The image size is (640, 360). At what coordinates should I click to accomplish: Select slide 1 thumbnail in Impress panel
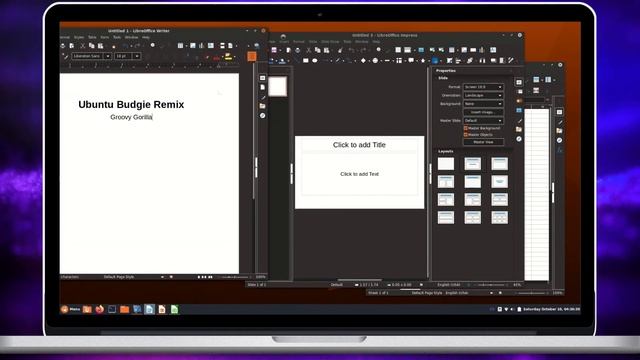pyautogui.click(x=278, y=87)
